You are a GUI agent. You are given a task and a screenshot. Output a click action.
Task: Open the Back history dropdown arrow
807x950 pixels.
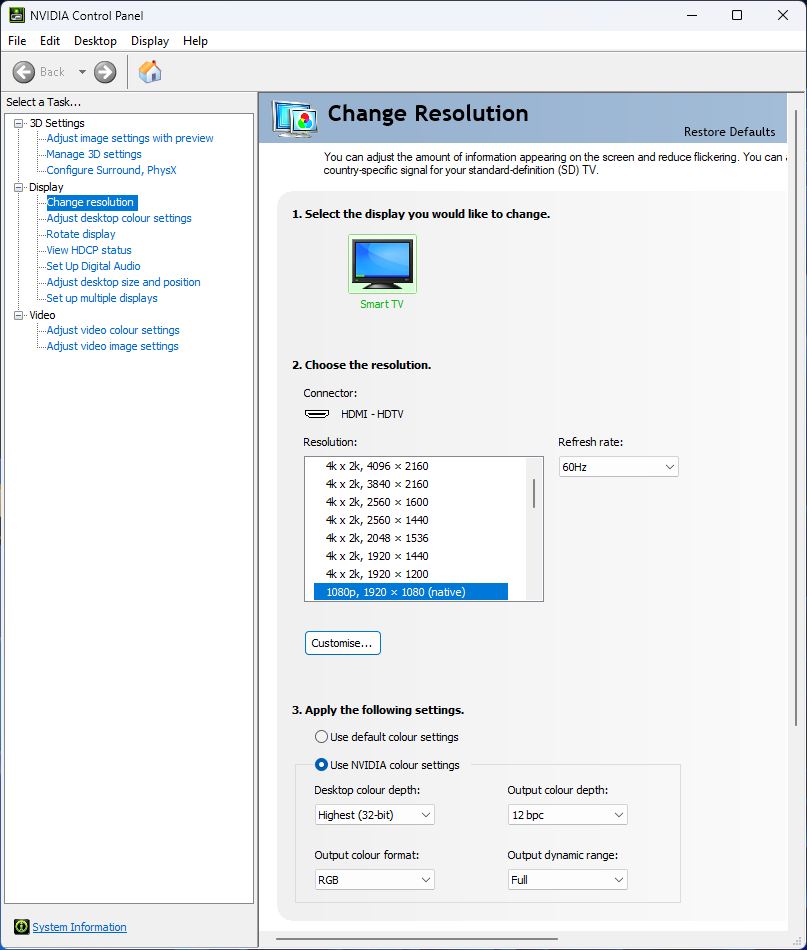pyautogui.click(x=82, y=72)
